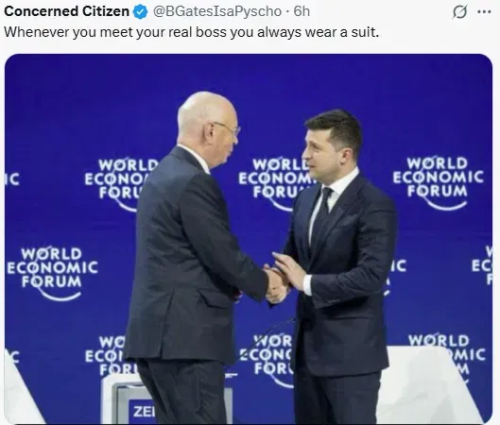Open the post via the 6h timestamp

[x=302, y=12]
